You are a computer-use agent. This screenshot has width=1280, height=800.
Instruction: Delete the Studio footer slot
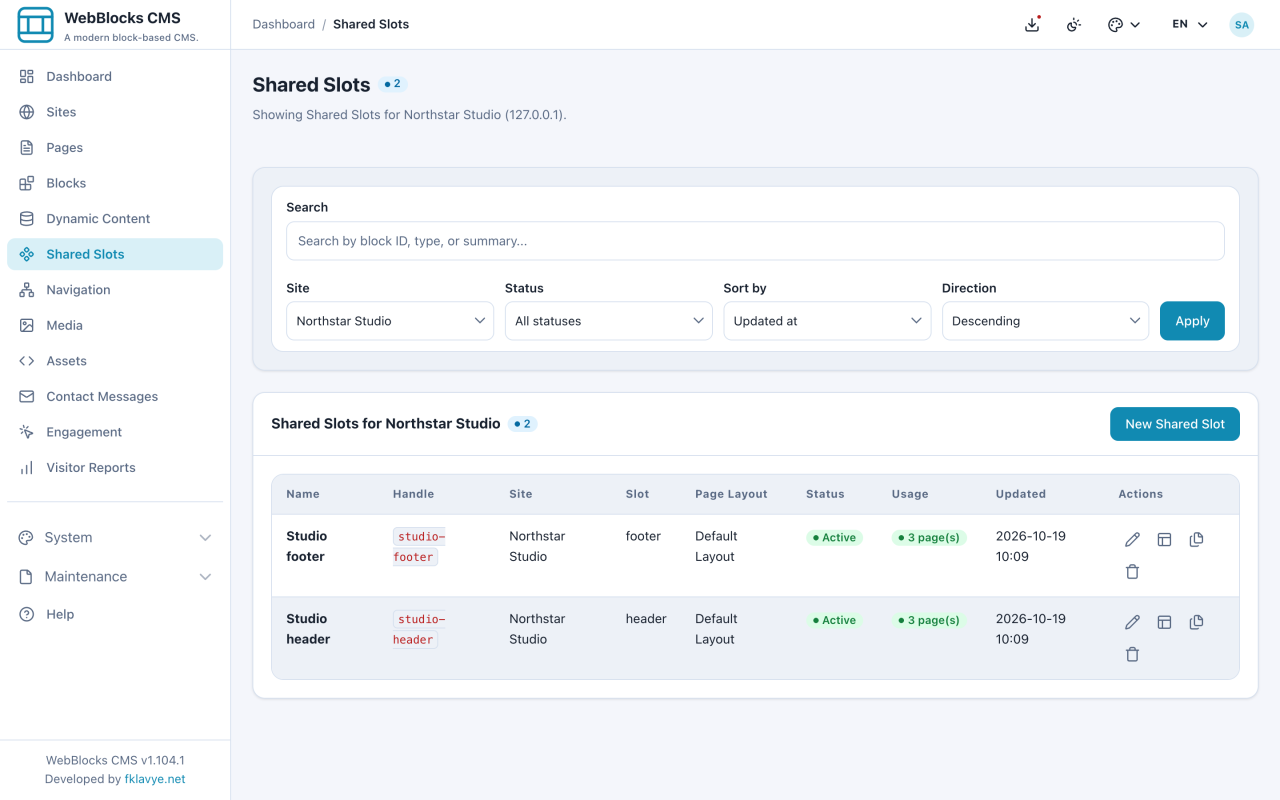(x=1132, y=572)
